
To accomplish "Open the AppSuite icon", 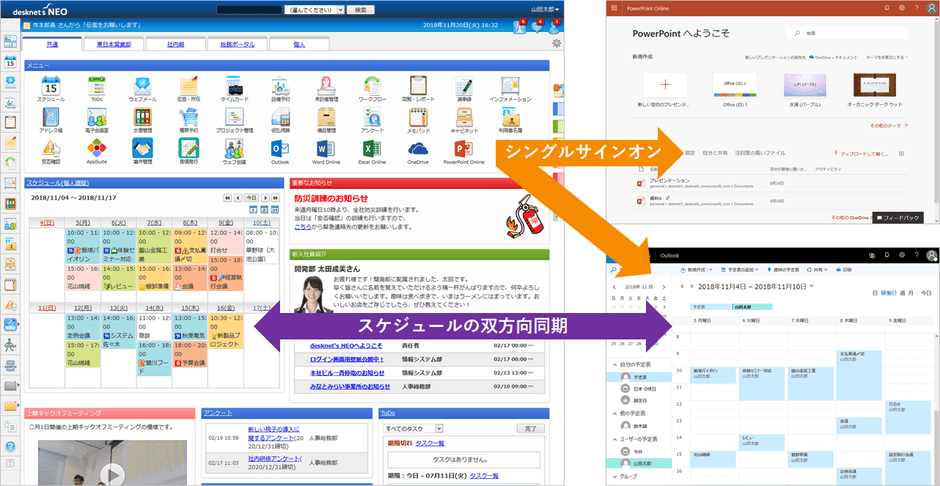I will [x=95, y=146].
